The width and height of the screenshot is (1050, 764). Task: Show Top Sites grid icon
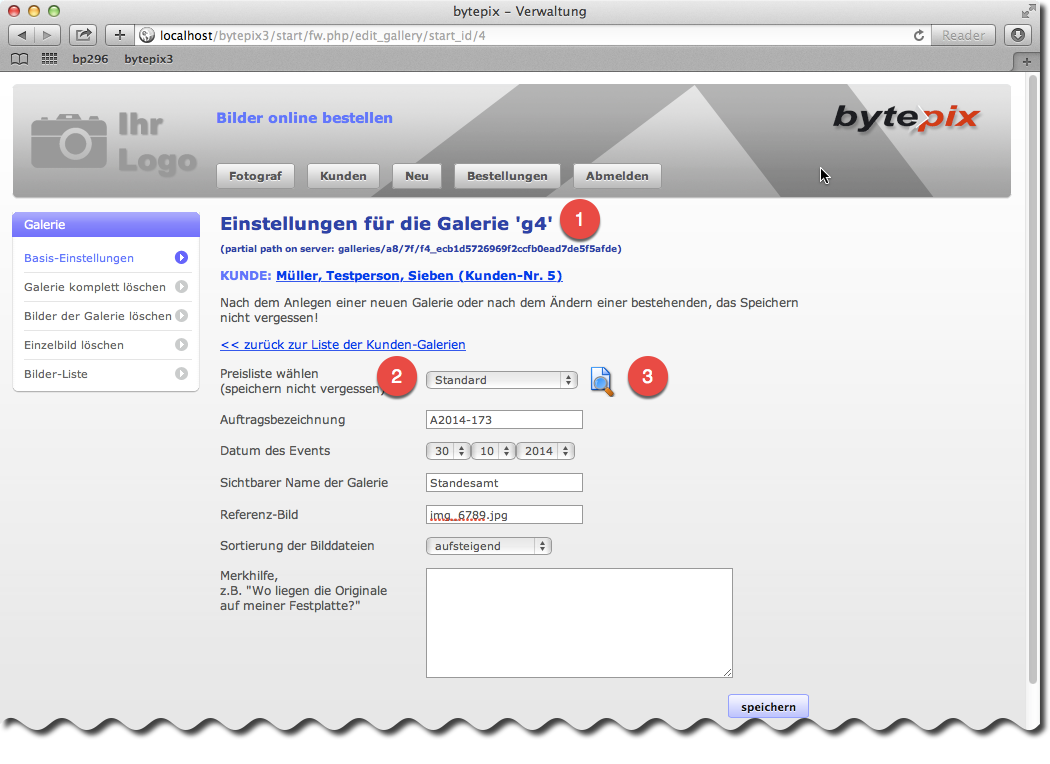coord(50,59)
